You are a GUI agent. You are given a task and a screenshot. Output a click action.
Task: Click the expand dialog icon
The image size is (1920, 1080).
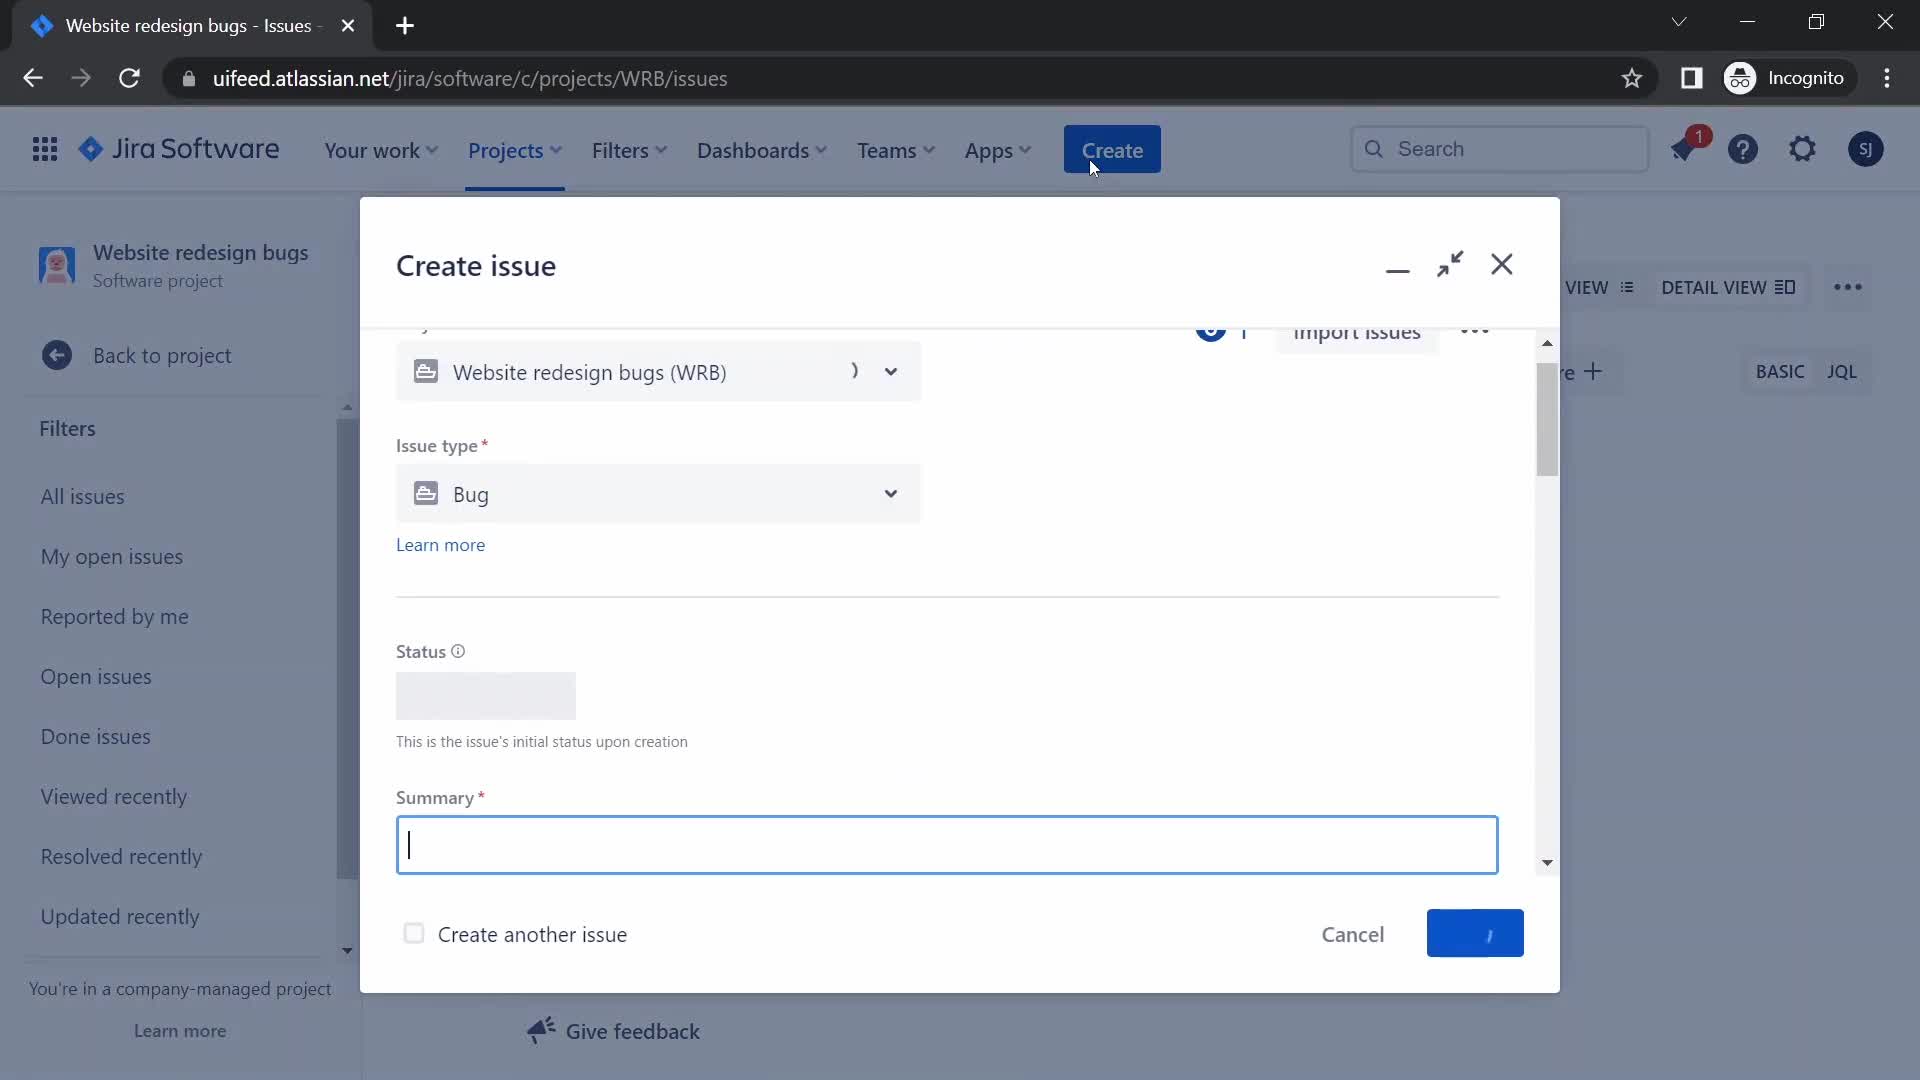click(1448, 264)
